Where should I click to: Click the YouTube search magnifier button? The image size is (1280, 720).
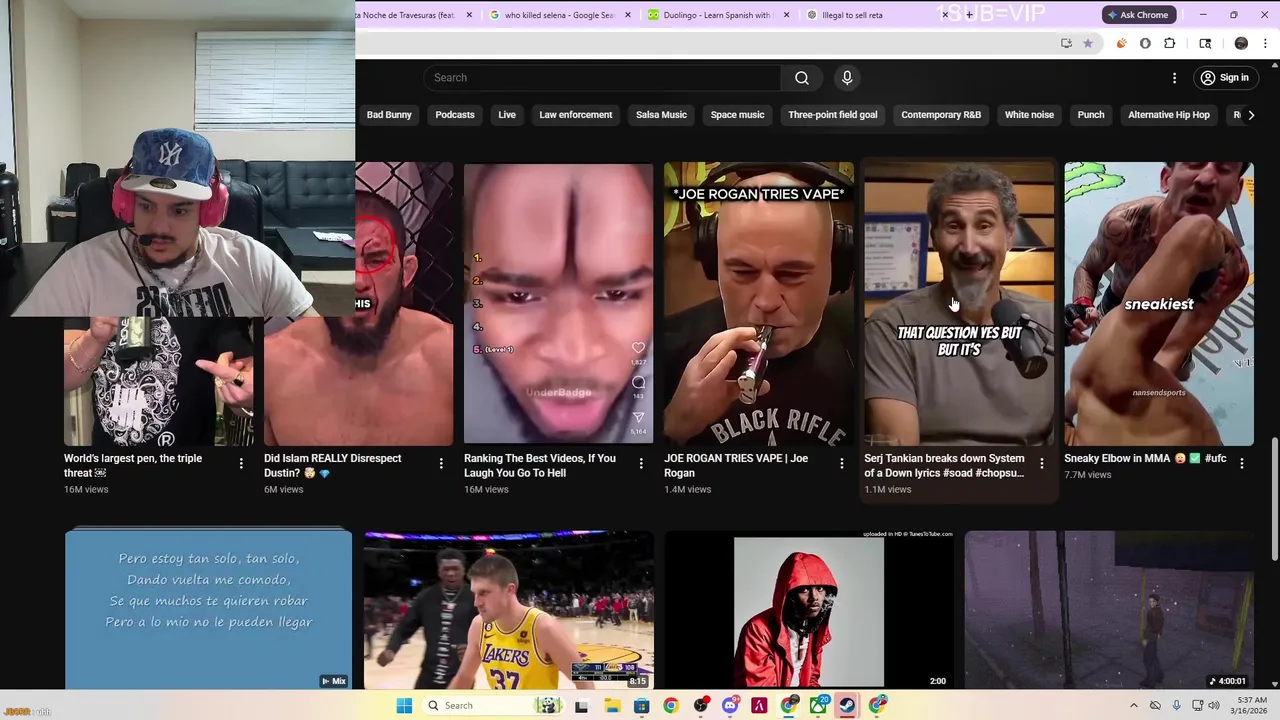pyautogui.click(x=802, y=78)
